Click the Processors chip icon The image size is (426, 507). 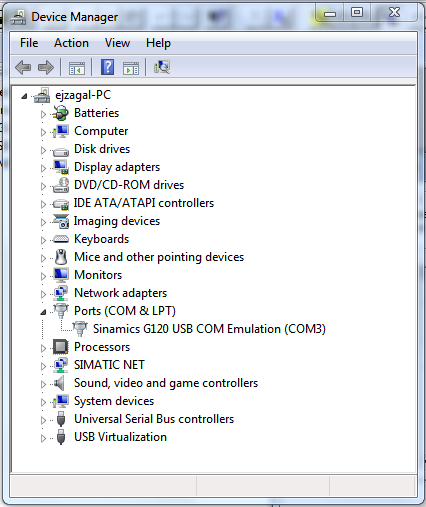(x=61, y=347)
